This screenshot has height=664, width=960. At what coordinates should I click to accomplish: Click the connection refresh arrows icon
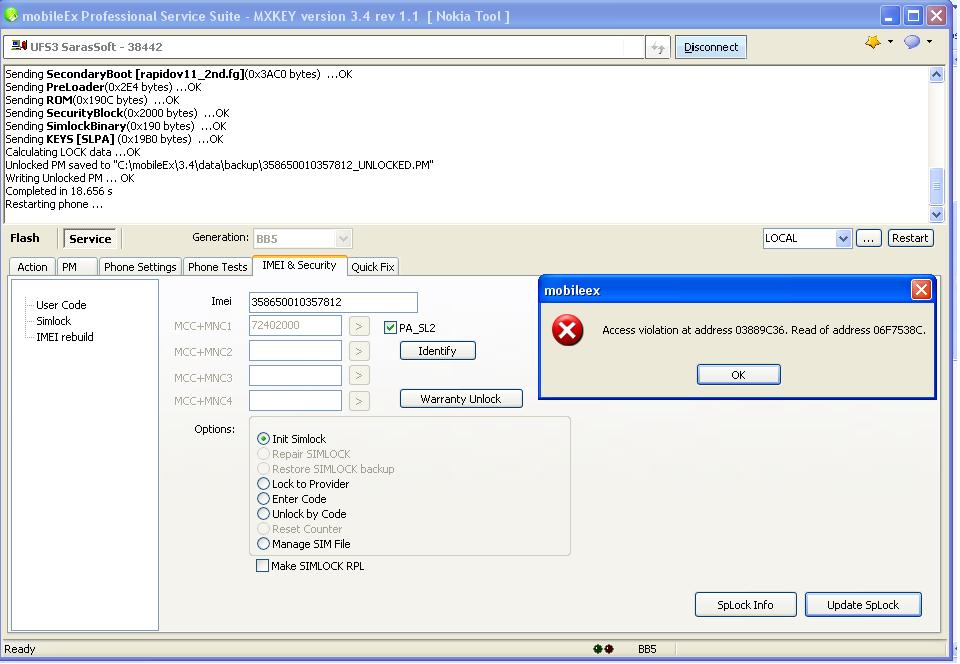click(x=658, y=47)
